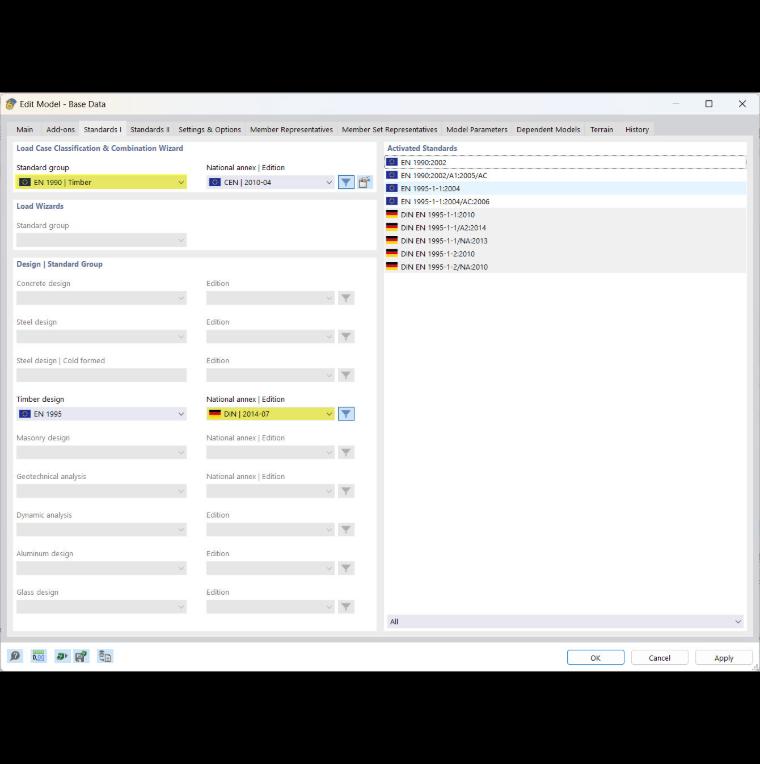Open the Aluminum design dropdown
The width and height of the screenshot is (760, 764).
click(101, 568)
